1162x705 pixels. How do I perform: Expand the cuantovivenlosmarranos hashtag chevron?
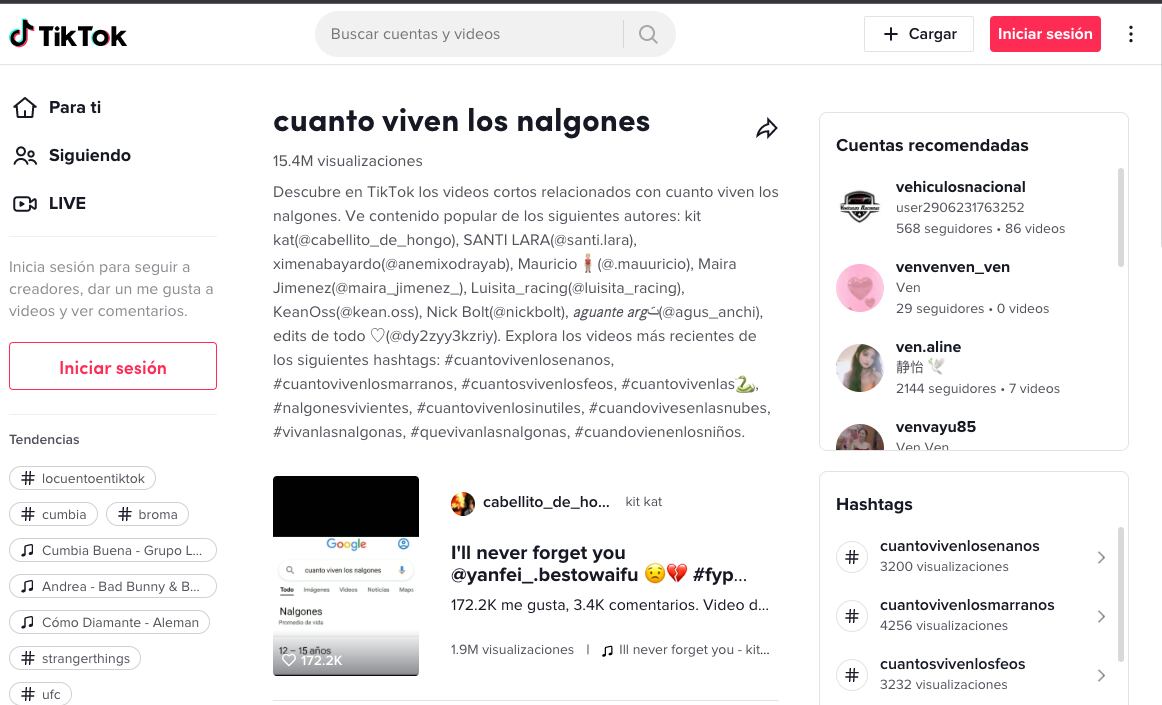[x=1100, y=616]
